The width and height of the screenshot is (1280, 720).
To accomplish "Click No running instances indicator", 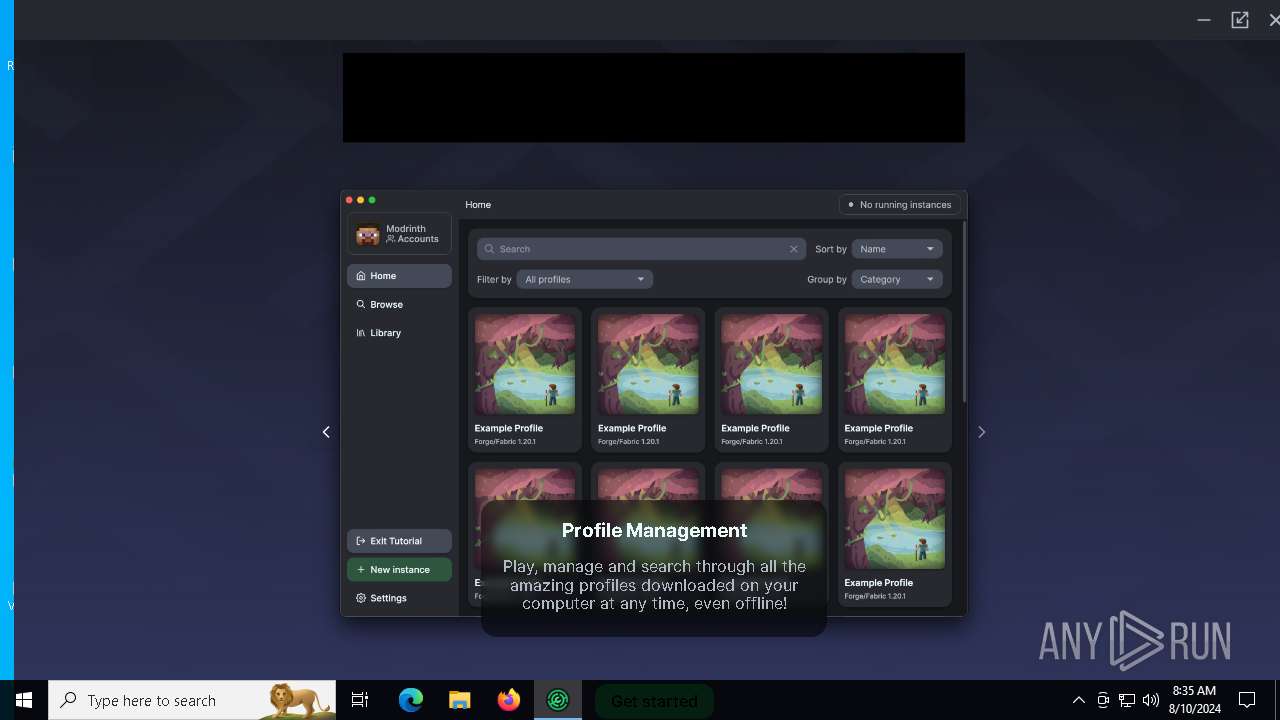I will pyautogui.click(x=900, y=205).
